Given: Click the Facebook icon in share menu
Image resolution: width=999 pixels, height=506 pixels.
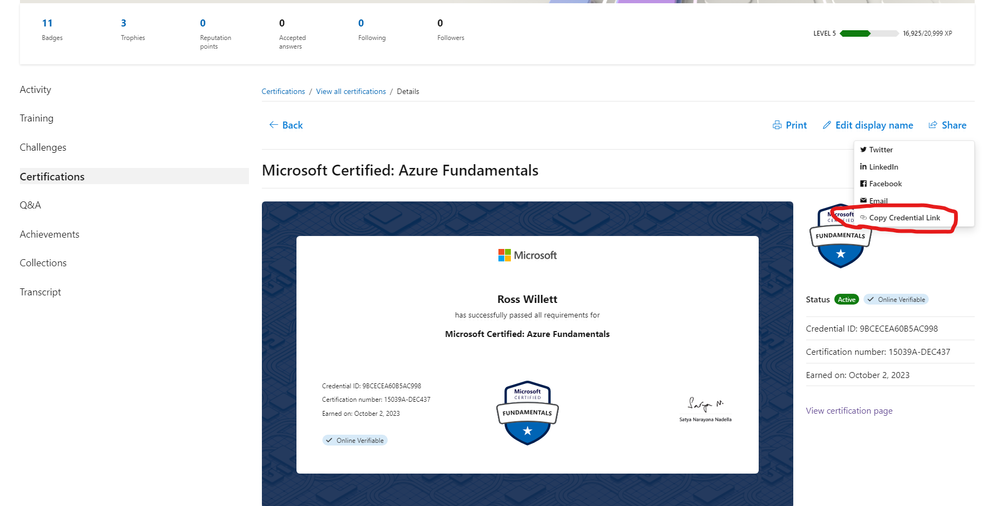Looking at the screenshot, I should coord(863,184).
